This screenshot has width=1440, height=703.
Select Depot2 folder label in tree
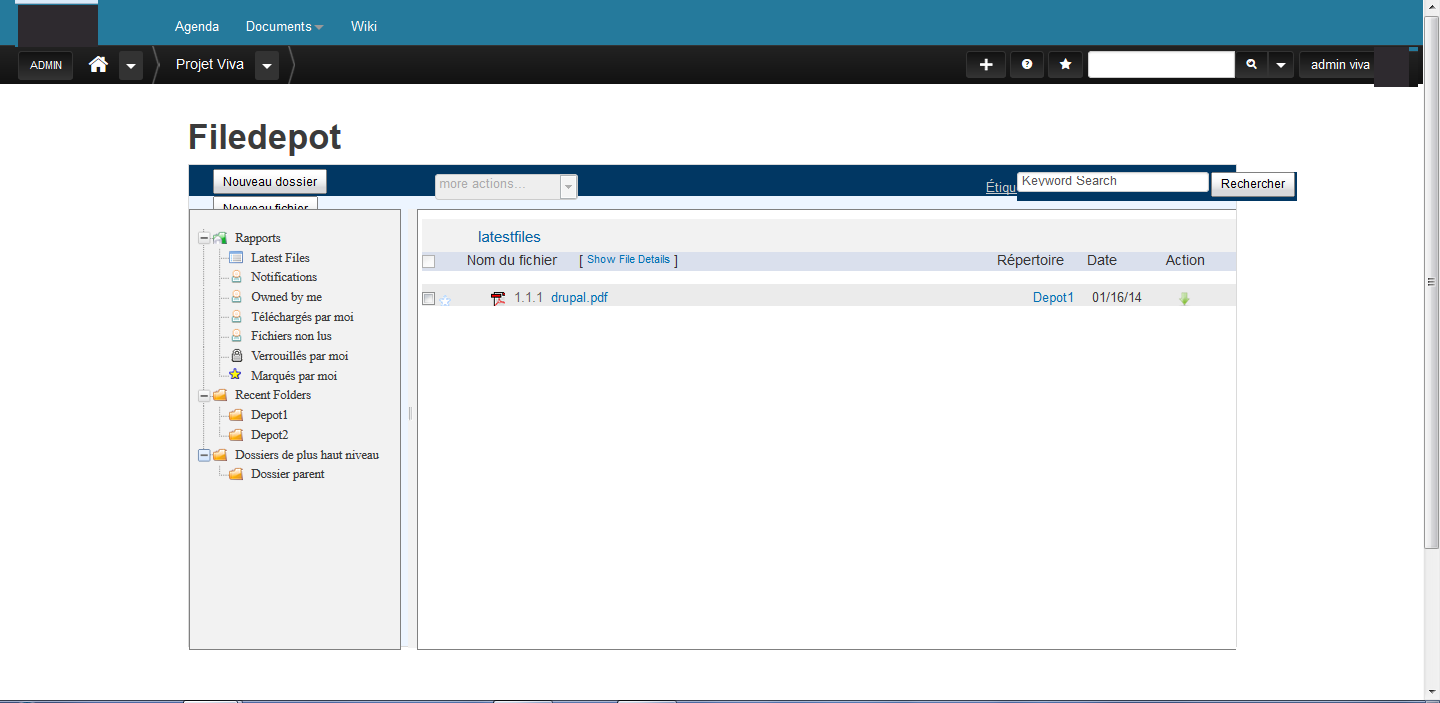[x=269, y=435]
